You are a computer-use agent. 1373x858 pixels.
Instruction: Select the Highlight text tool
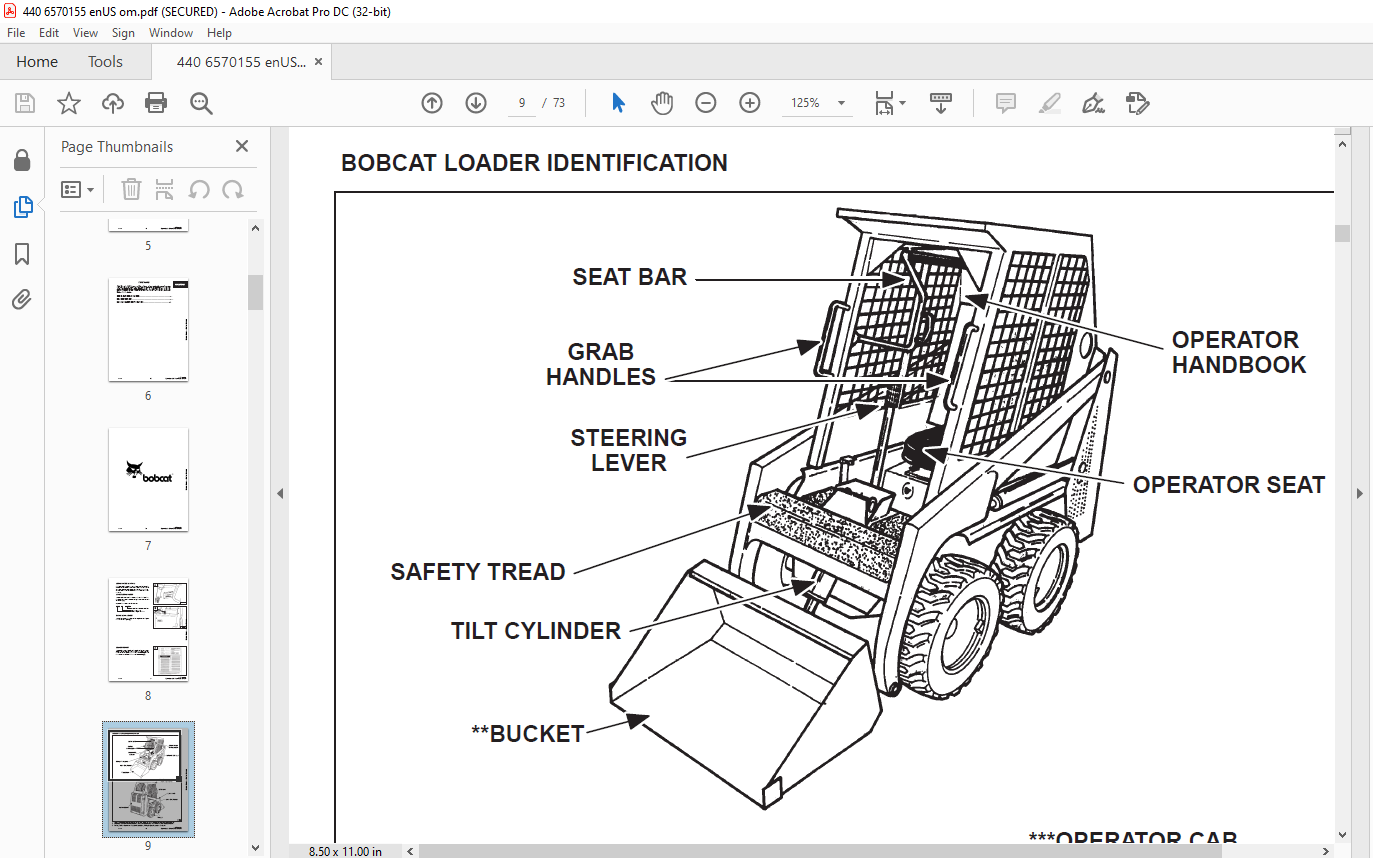coord(1050,103)
